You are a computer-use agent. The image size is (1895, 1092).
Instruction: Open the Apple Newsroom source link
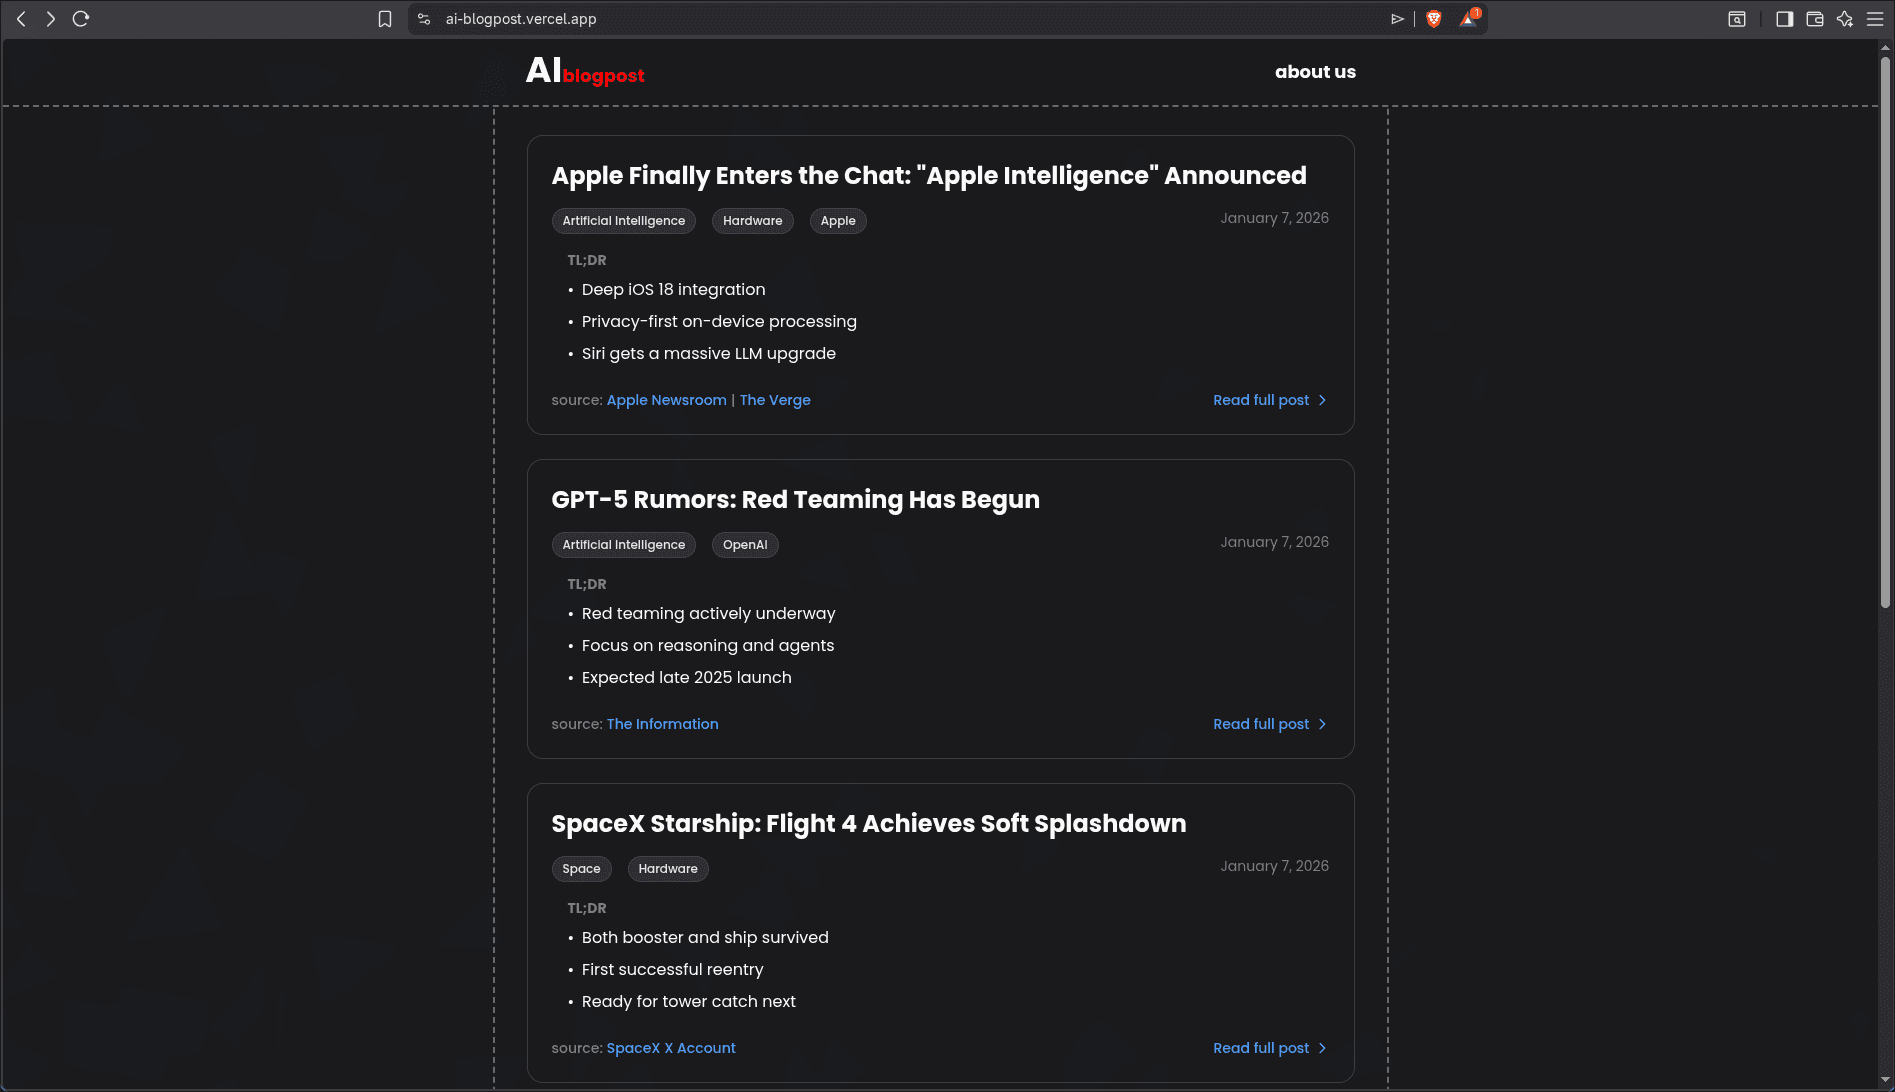666,400
